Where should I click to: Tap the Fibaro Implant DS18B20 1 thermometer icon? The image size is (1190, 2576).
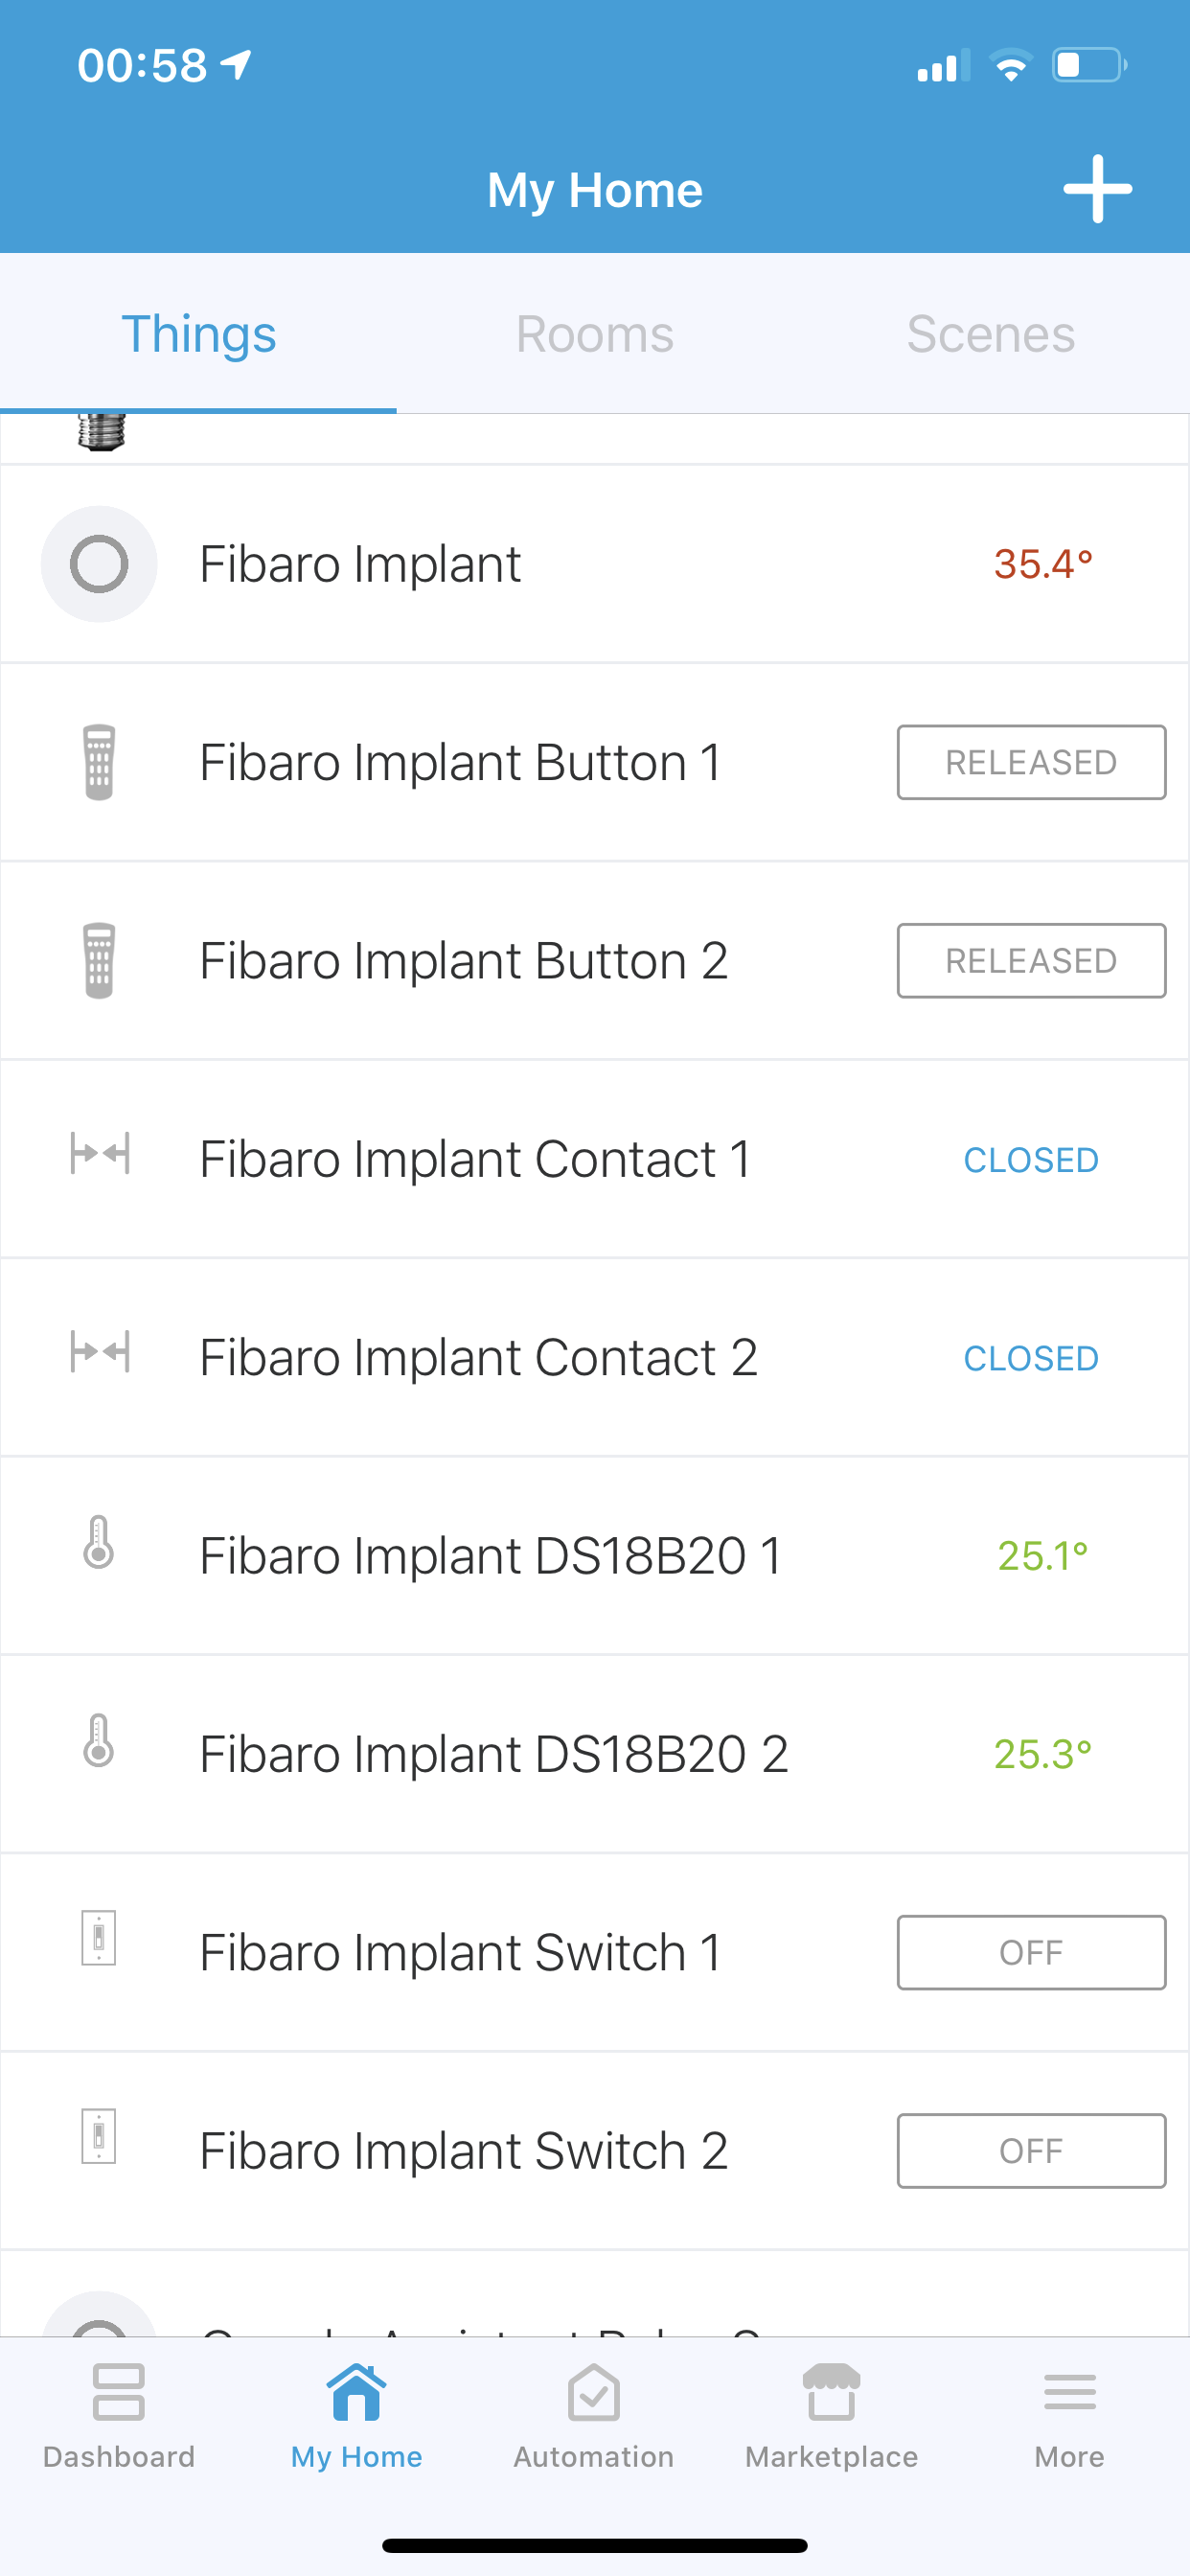tap(99, 1542)
